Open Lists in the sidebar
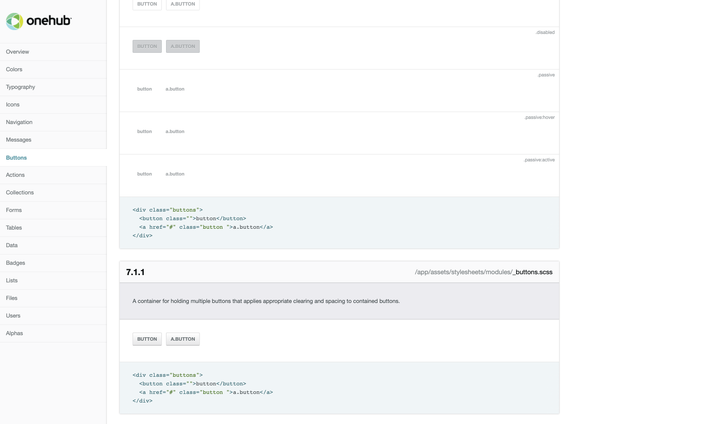 click(53, 280)
